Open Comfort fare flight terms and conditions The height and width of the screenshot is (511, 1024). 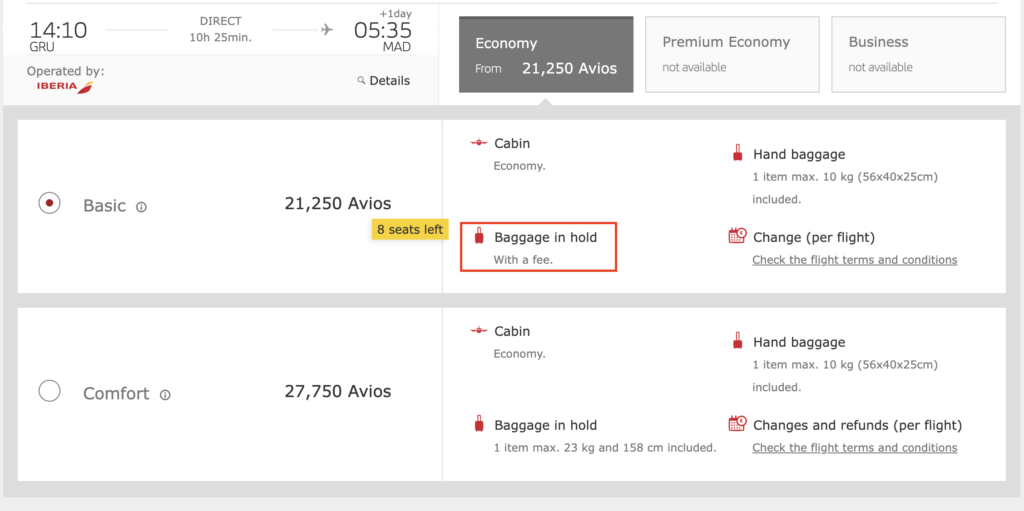pyautogui.click(x=854, y=448)
